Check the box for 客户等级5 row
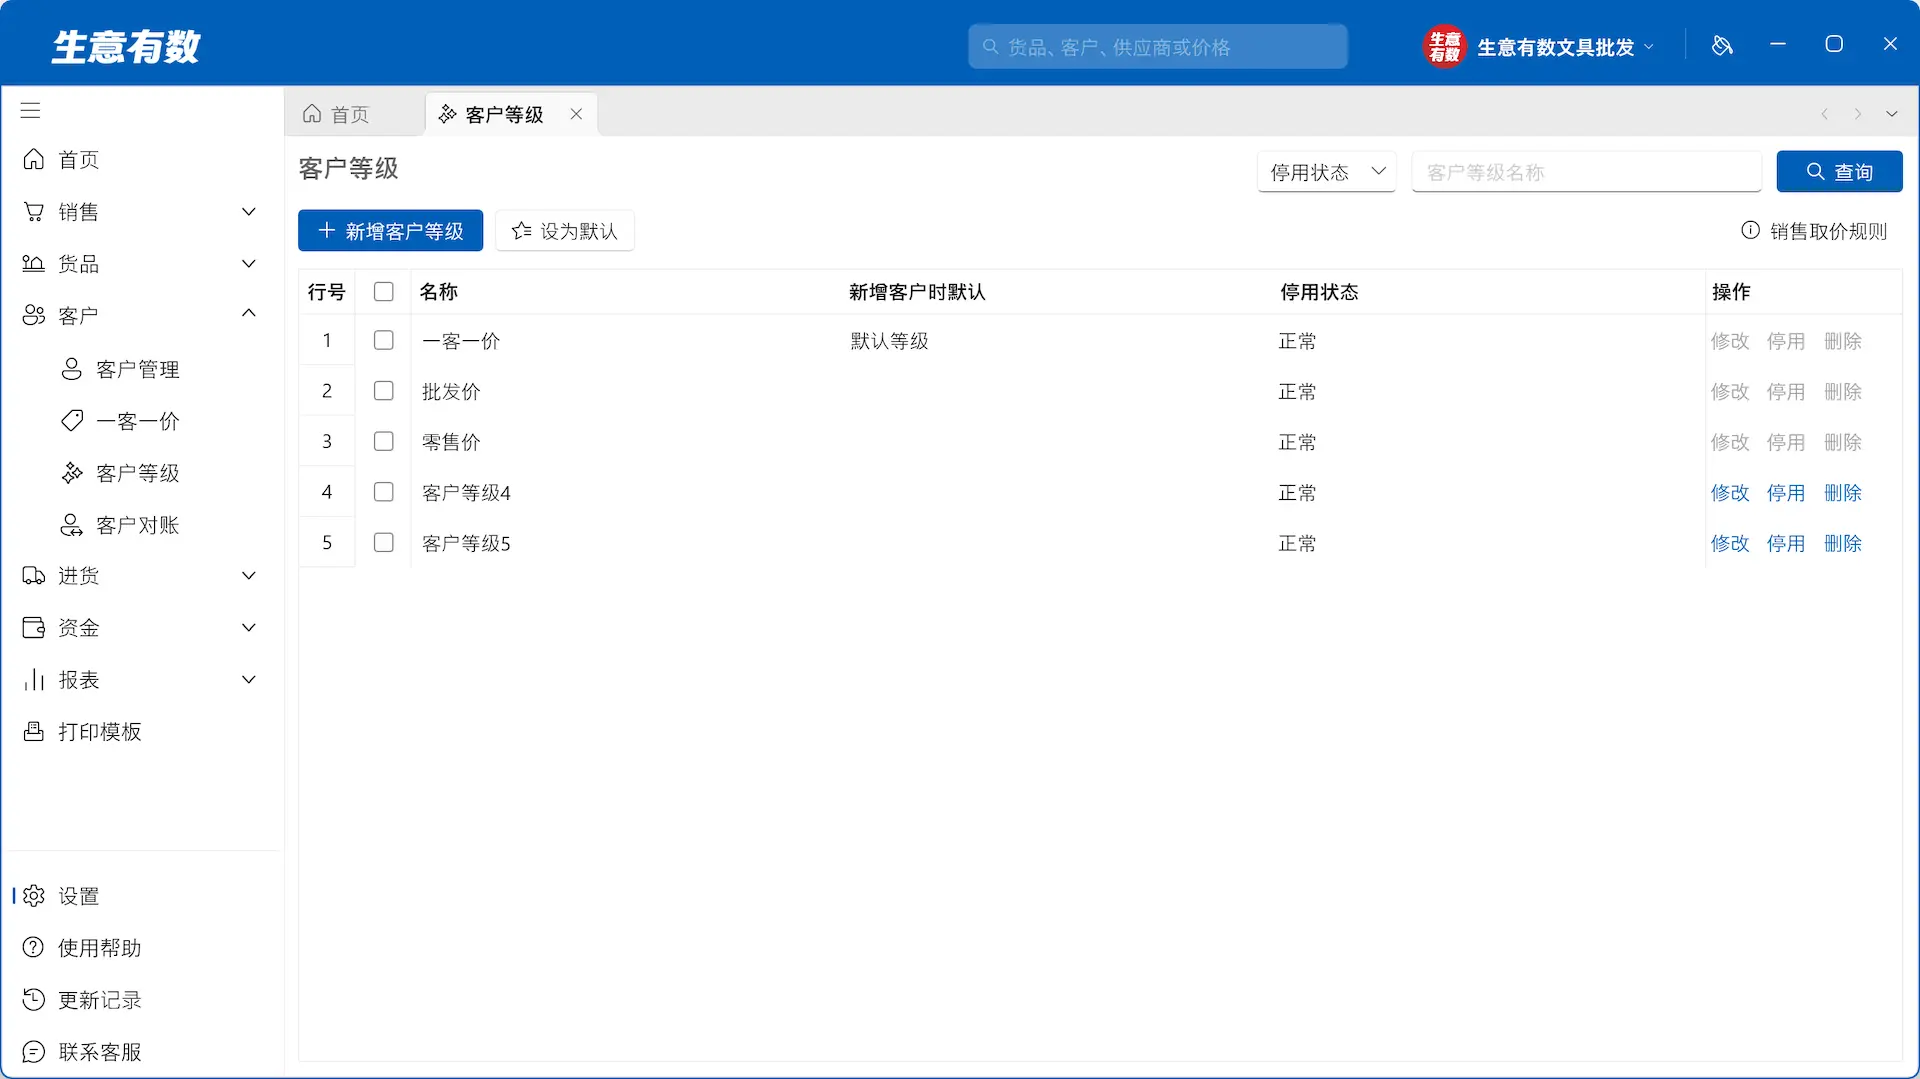 pos(383,543)
